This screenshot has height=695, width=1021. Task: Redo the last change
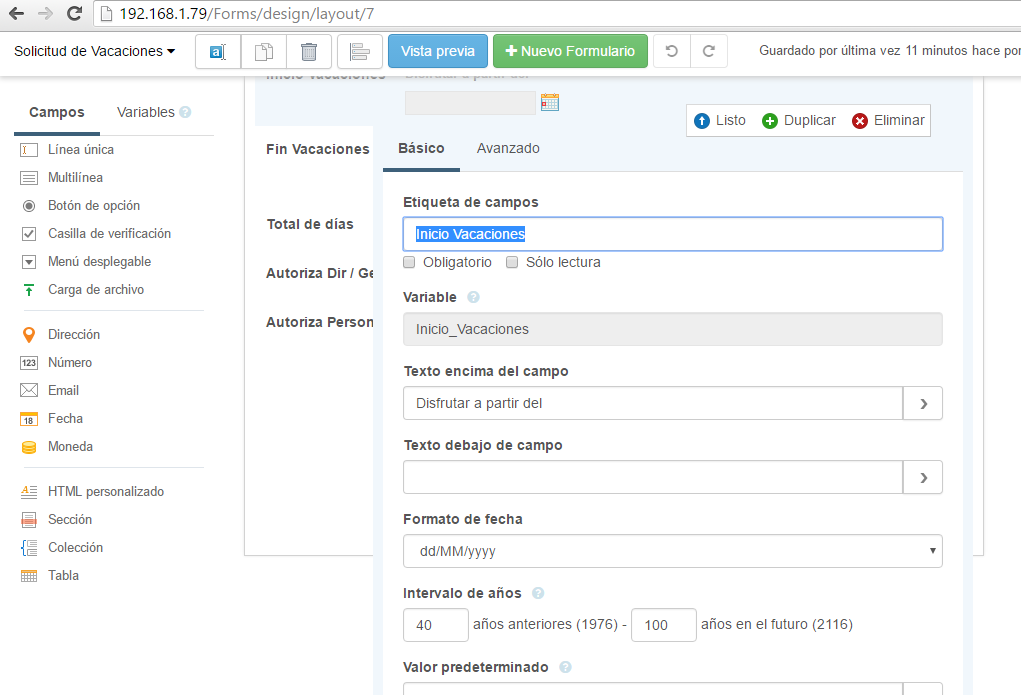tap(709, 51)
